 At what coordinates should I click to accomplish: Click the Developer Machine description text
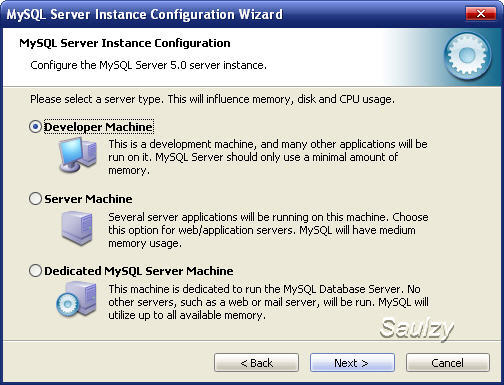coord(268,157)
